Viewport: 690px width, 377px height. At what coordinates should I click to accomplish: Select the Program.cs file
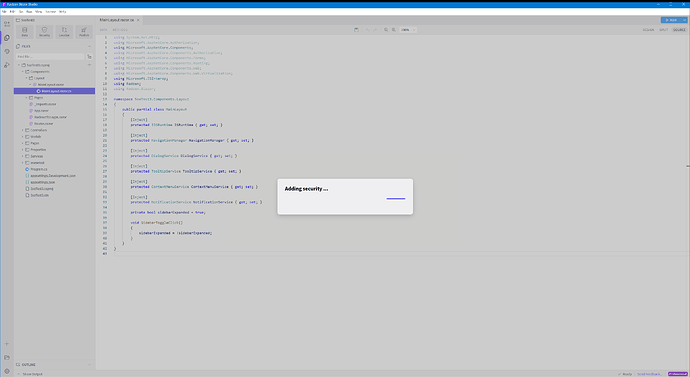tap(39, 169)
